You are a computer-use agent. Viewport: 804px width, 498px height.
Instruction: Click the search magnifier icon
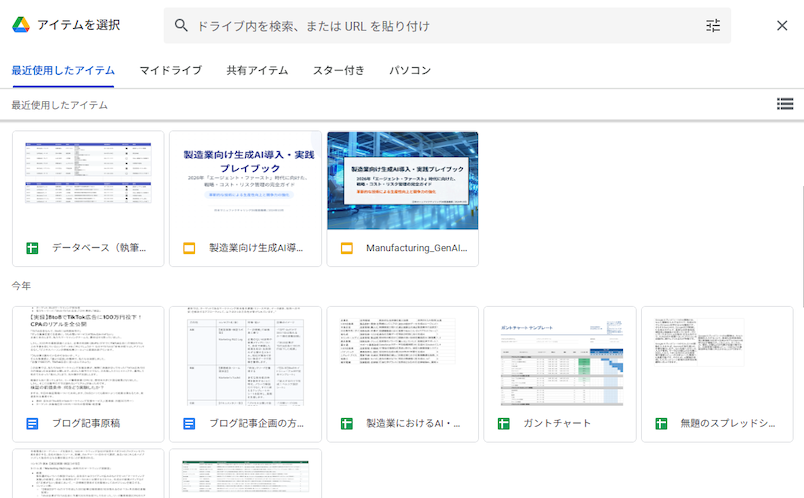click(x=181, y=25)
